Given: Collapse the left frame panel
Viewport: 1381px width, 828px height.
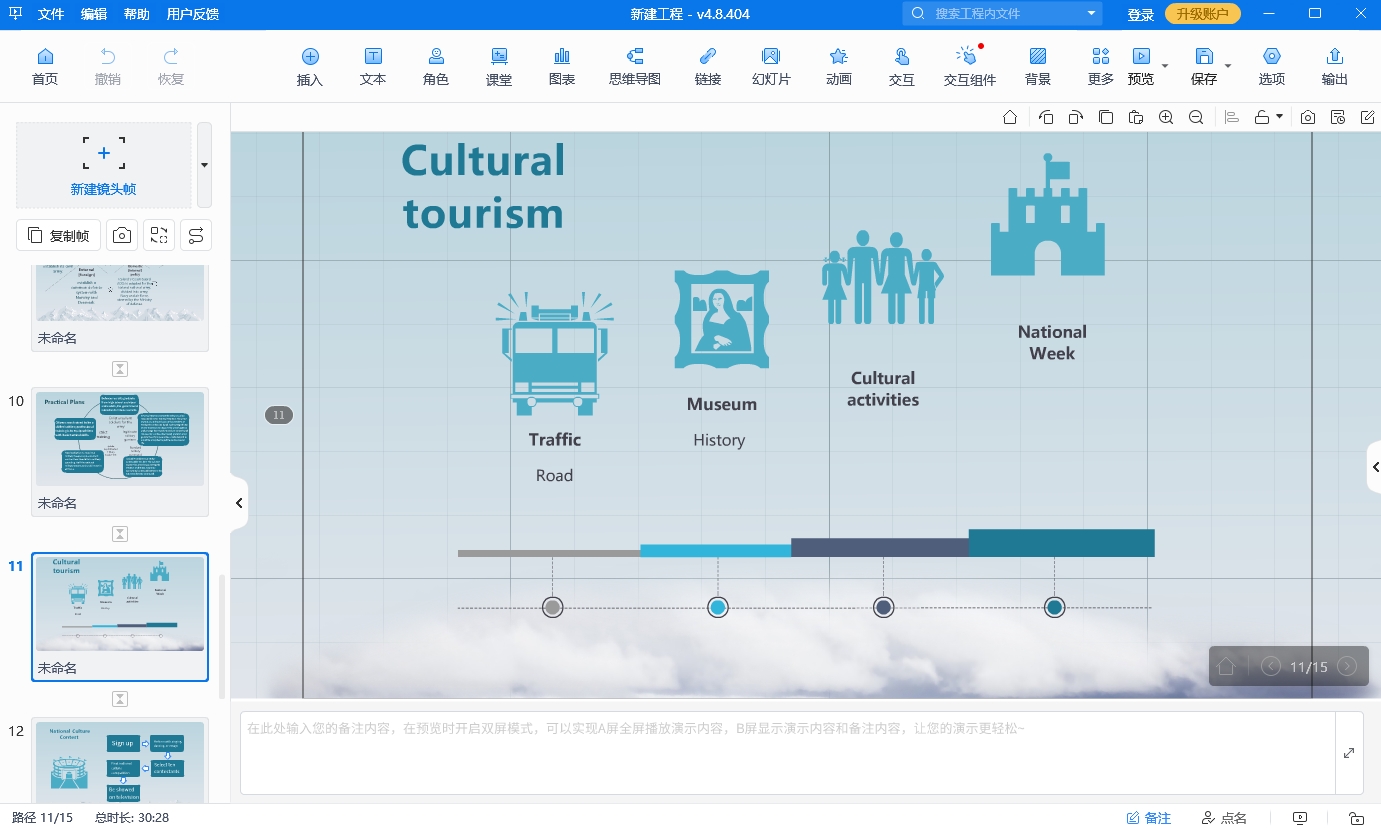Looking at the screenshot, I should tap(239, 503).
